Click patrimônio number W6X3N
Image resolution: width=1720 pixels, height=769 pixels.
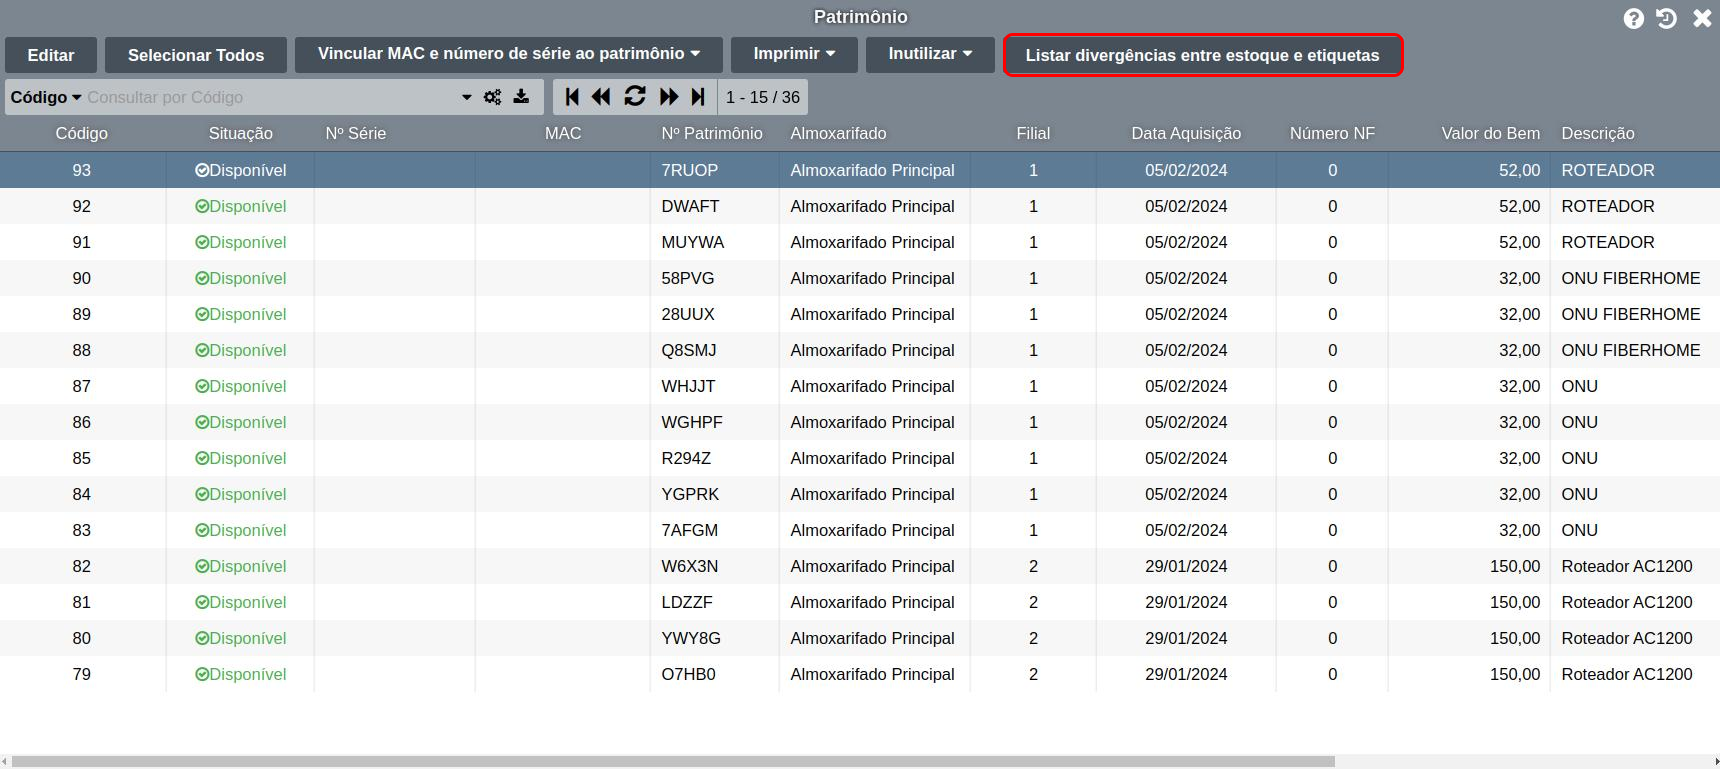tap(690, 566)
